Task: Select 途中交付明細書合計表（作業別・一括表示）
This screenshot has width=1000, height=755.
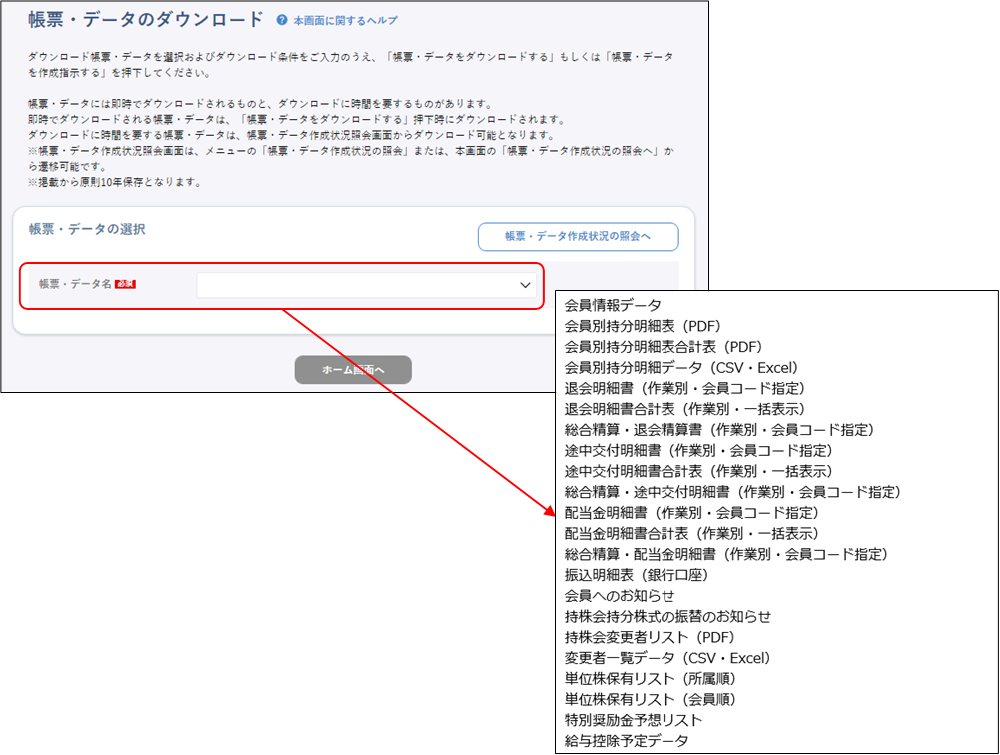Action: click(698, 471)
